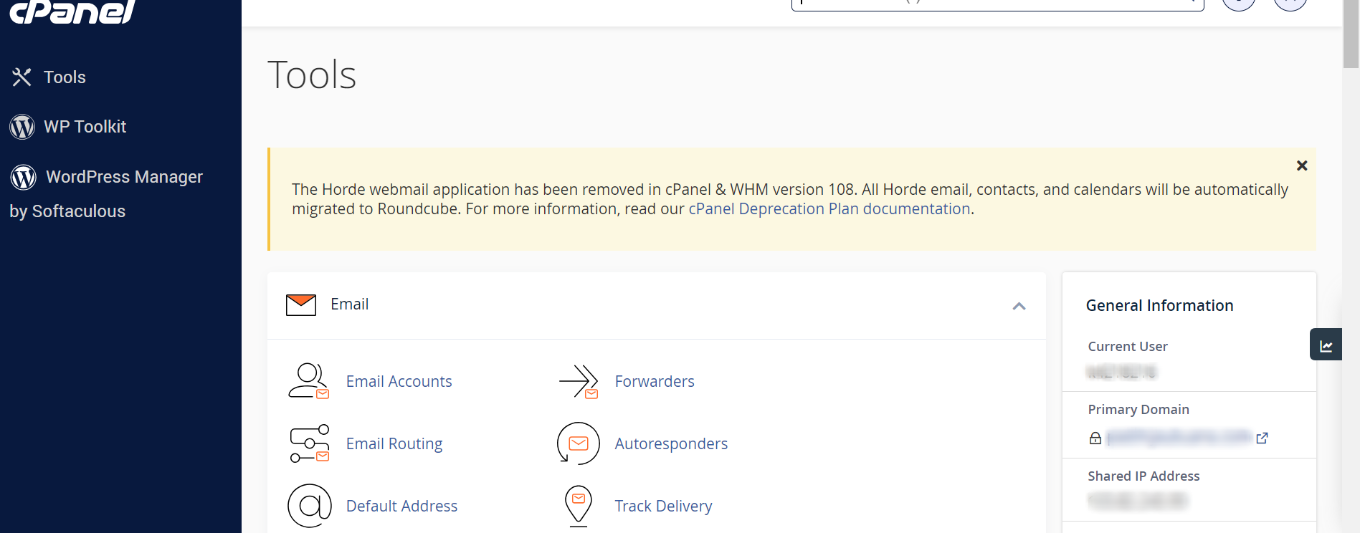Open the Default Address link

(x=402, y=506)
